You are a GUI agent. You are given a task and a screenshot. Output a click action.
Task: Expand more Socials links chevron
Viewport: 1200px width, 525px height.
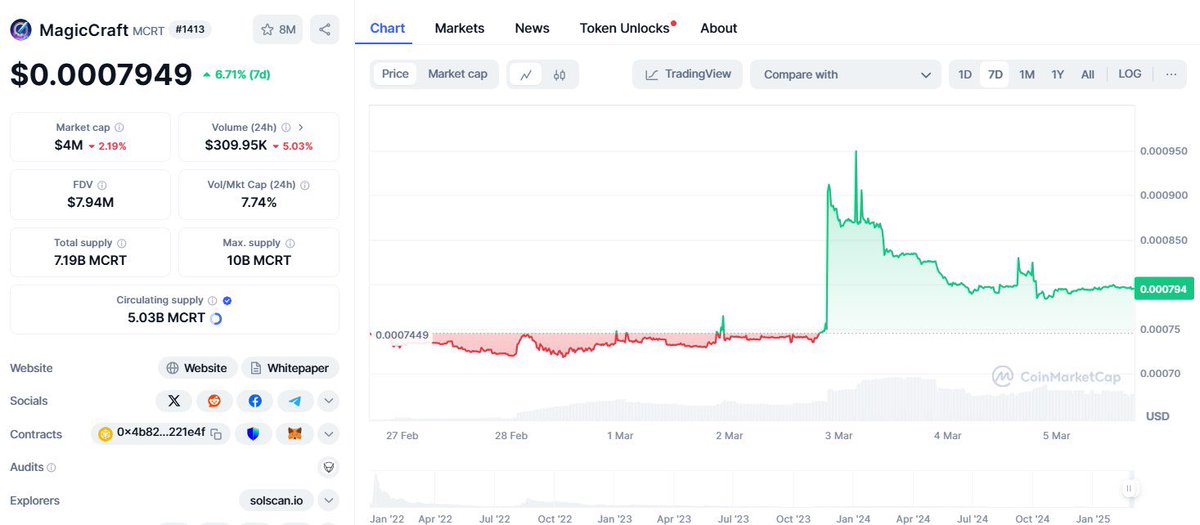tap(328, 400)
